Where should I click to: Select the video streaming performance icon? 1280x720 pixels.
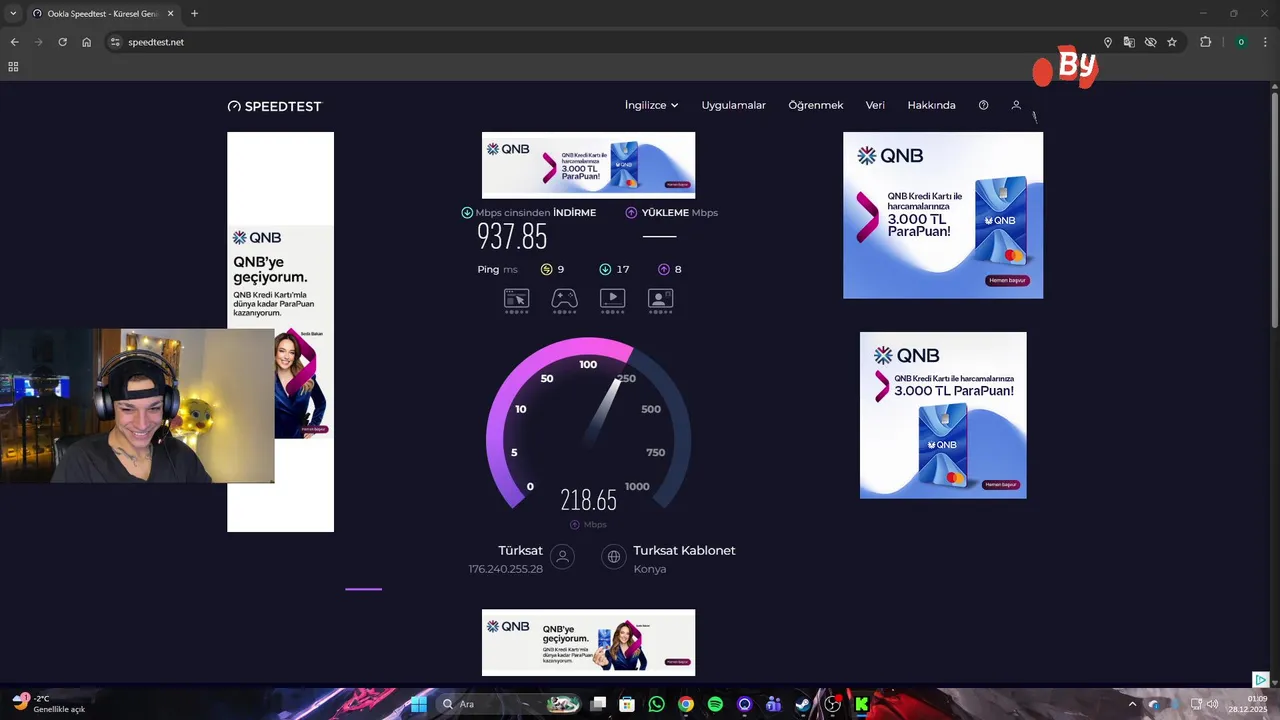click(612, 298)
